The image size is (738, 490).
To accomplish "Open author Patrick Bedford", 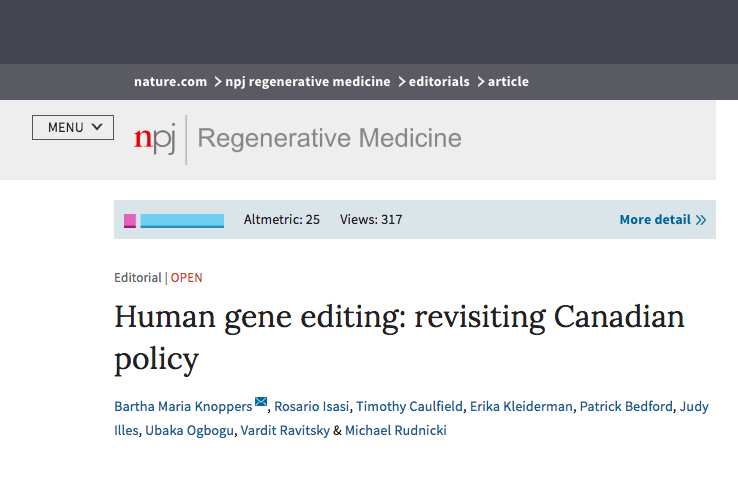I will 626,407.
